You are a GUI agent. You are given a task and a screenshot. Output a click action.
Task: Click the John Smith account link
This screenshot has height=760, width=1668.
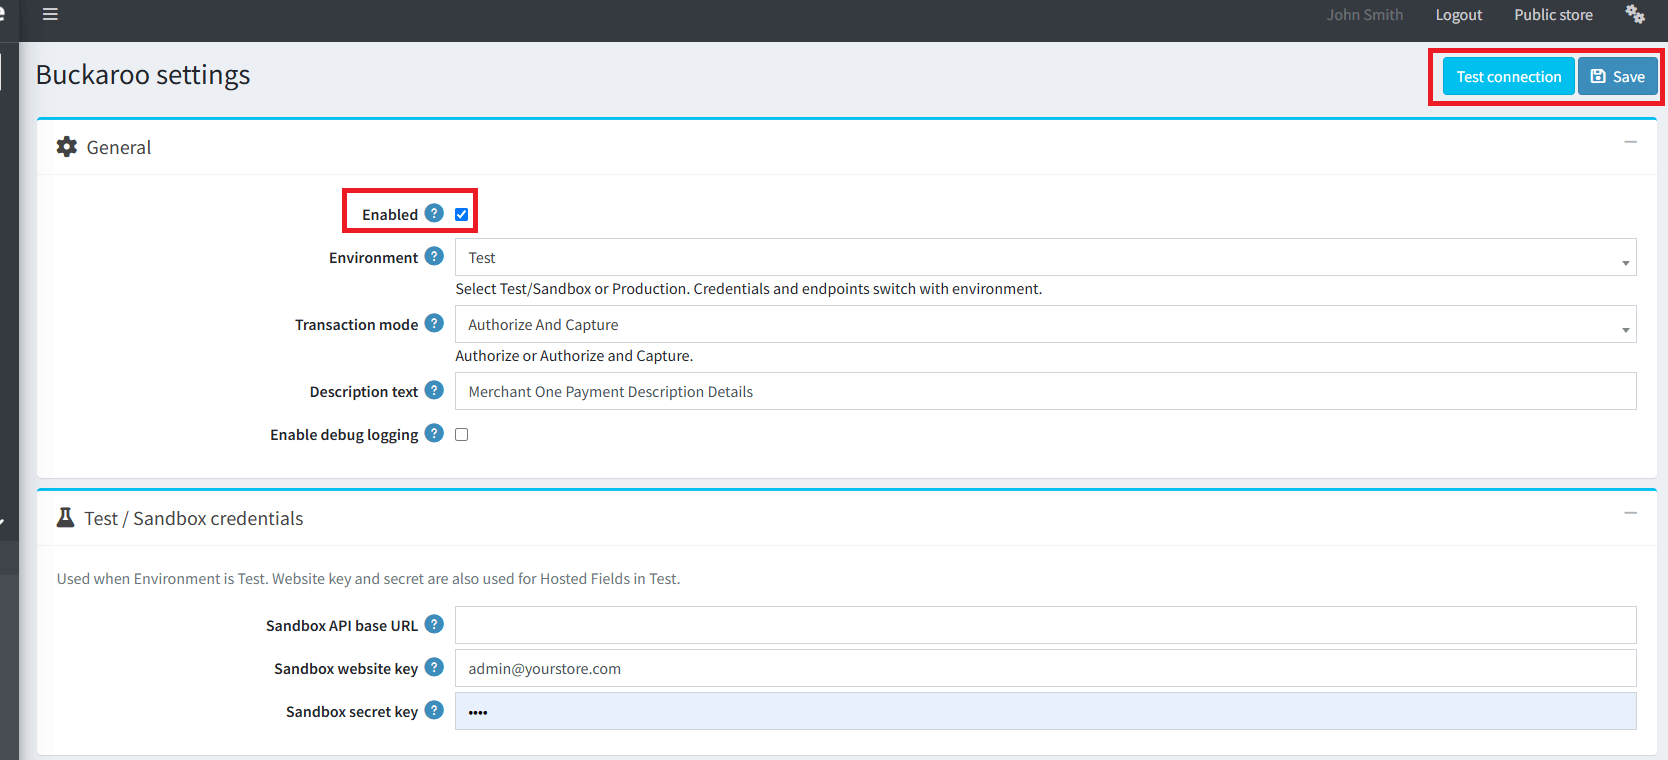[1365, 15]
